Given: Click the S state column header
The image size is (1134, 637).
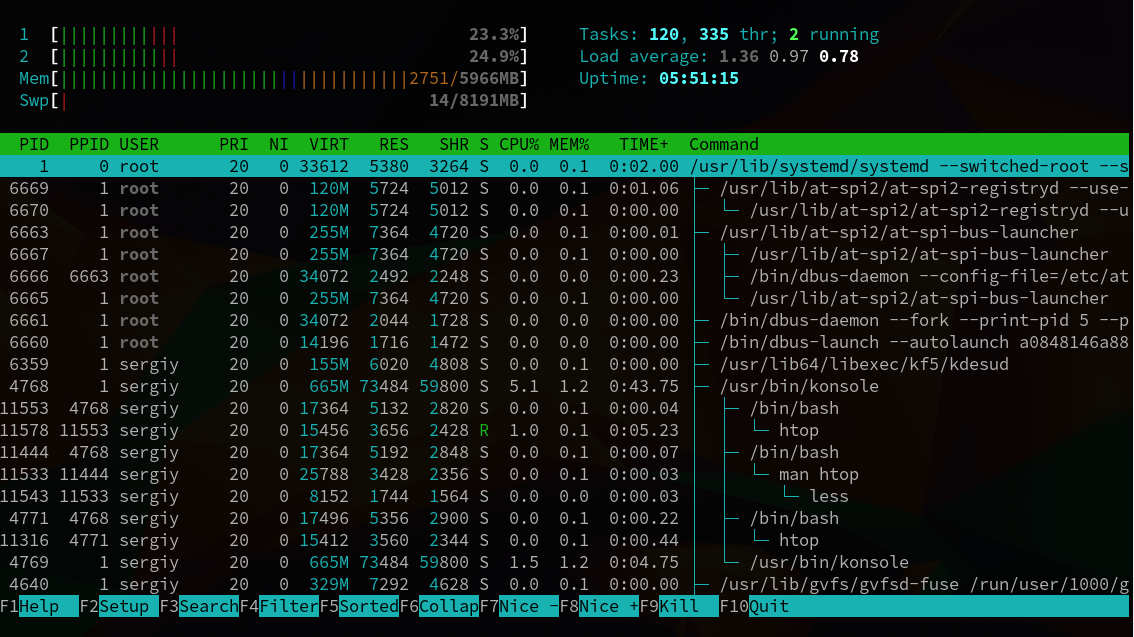Looking at the screenshot, I should 484,144.
